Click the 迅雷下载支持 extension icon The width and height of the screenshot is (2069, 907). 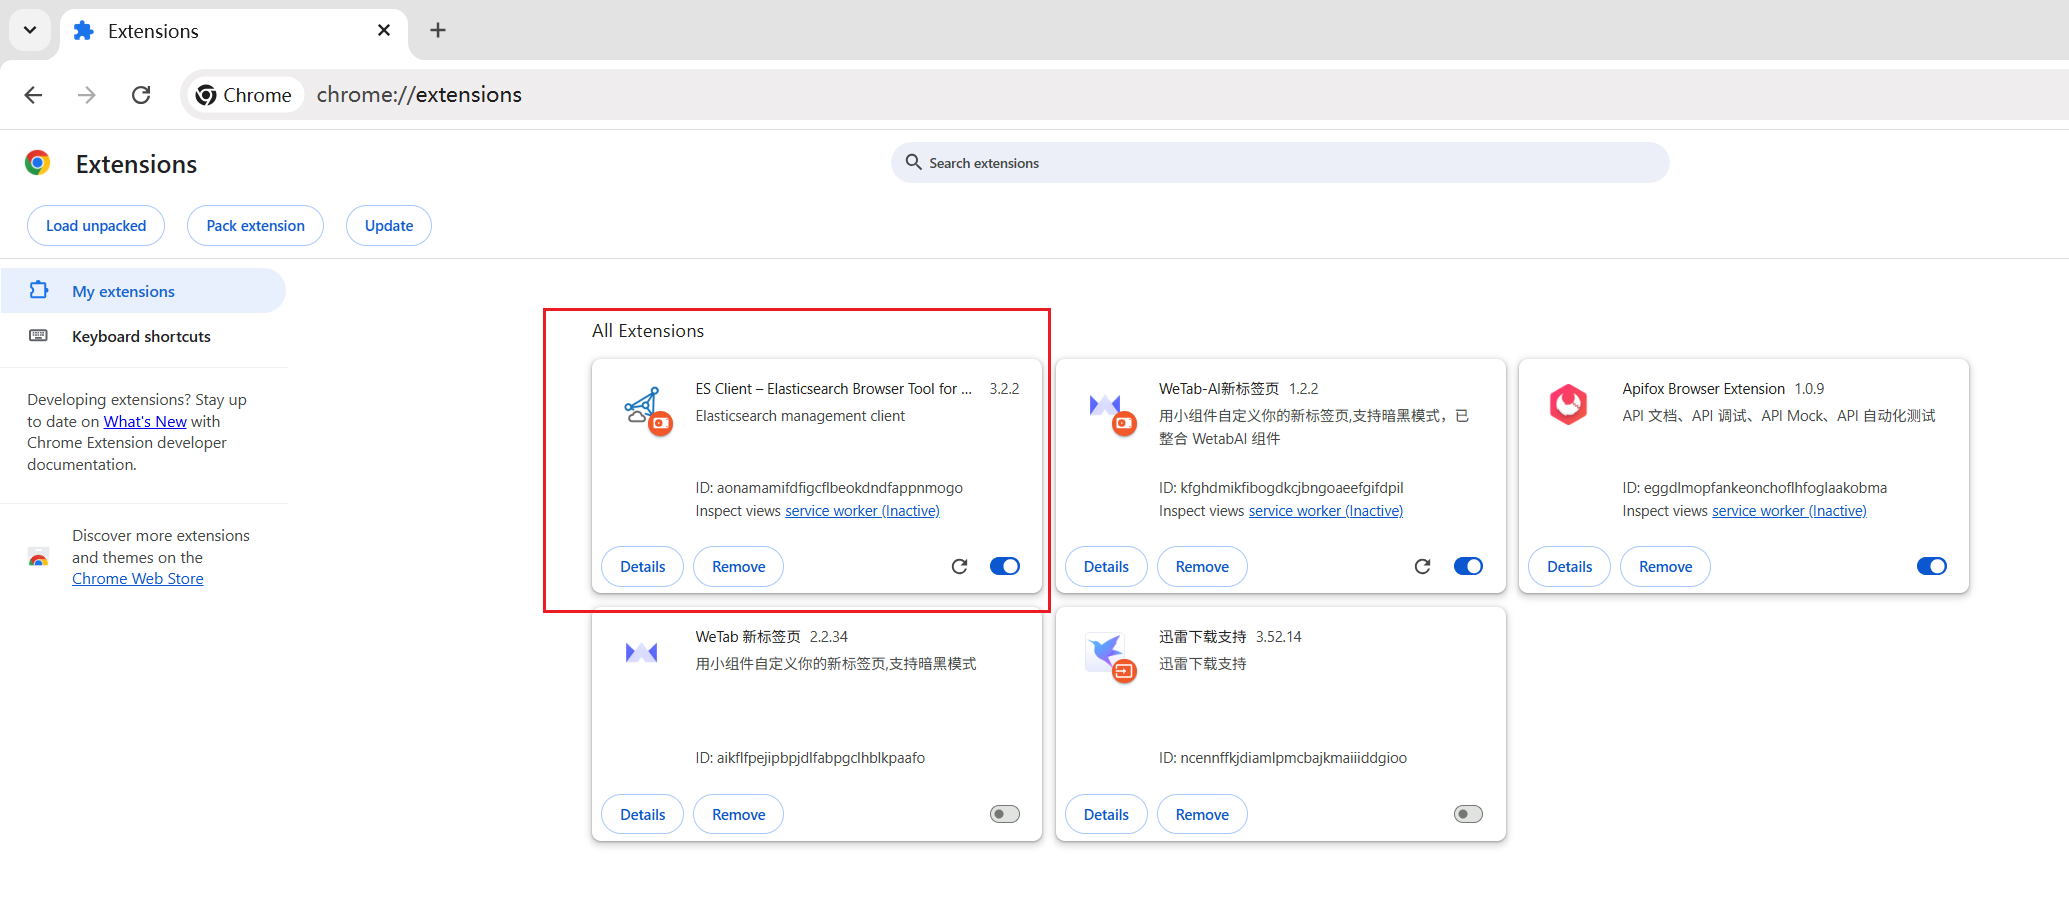1109,657
